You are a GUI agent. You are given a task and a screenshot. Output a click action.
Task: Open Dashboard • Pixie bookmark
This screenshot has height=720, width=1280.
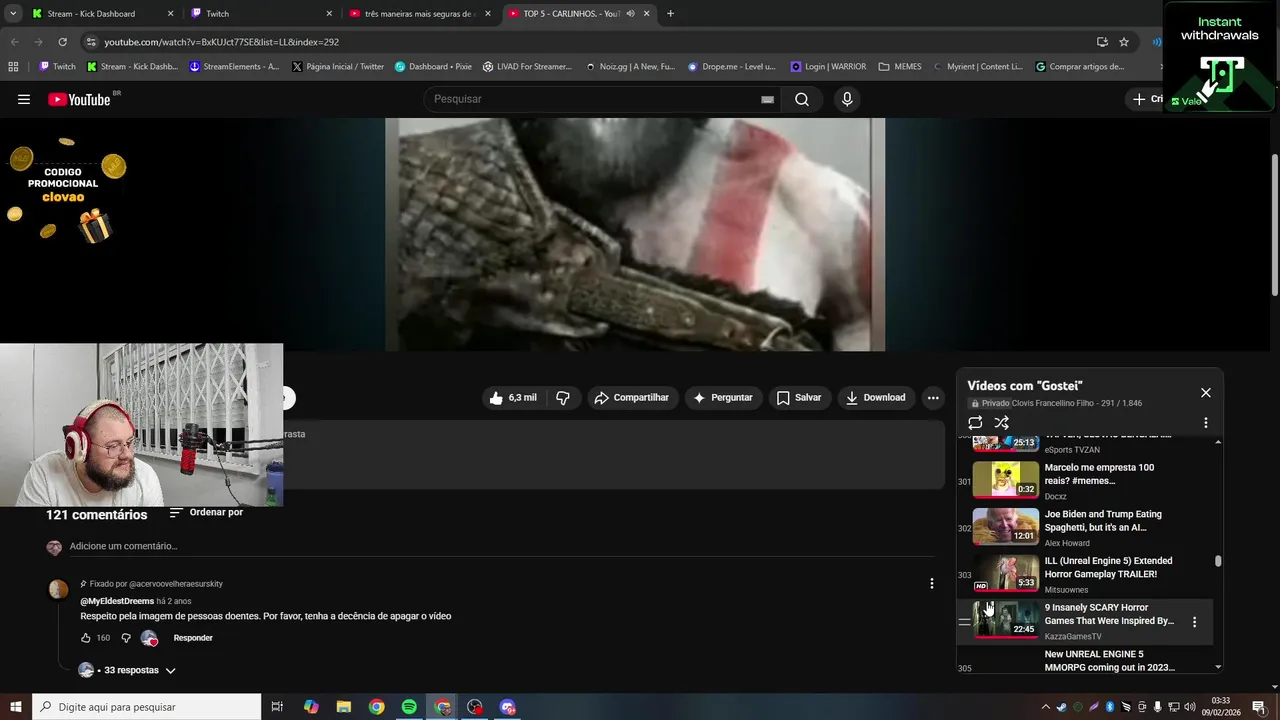click(x=432, y=67)
